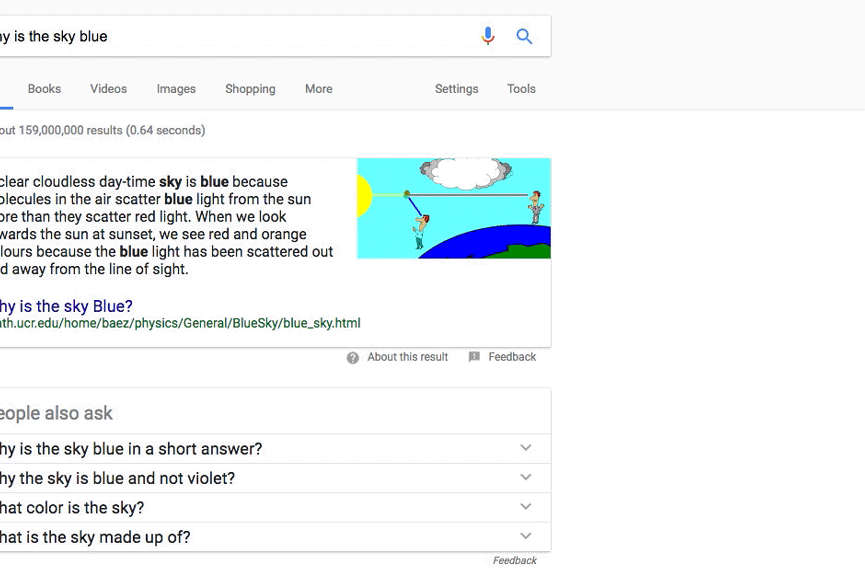Click the italic Feedback link below People also ask
Image resolution: width=865 pixels, height=576 pixels.
[515, 561]
